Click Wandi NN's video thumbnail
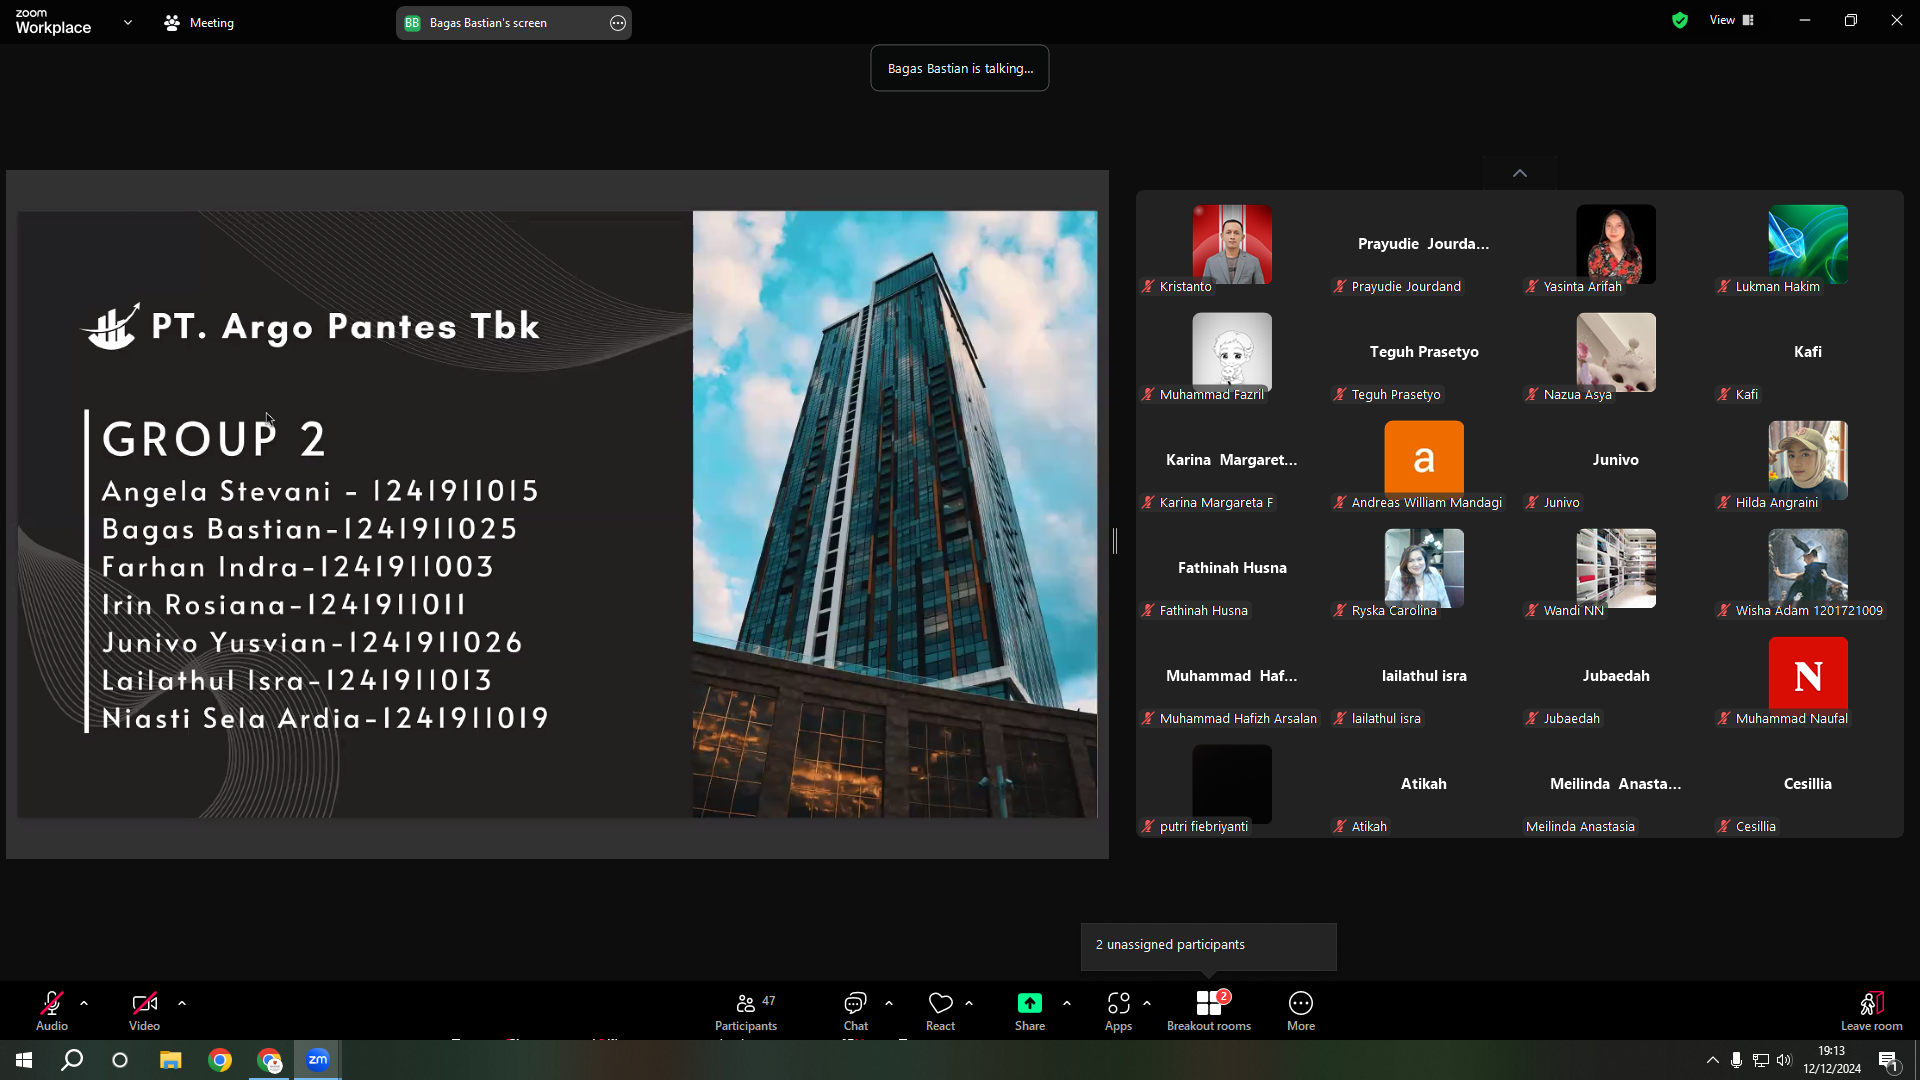 [1616, 568]
